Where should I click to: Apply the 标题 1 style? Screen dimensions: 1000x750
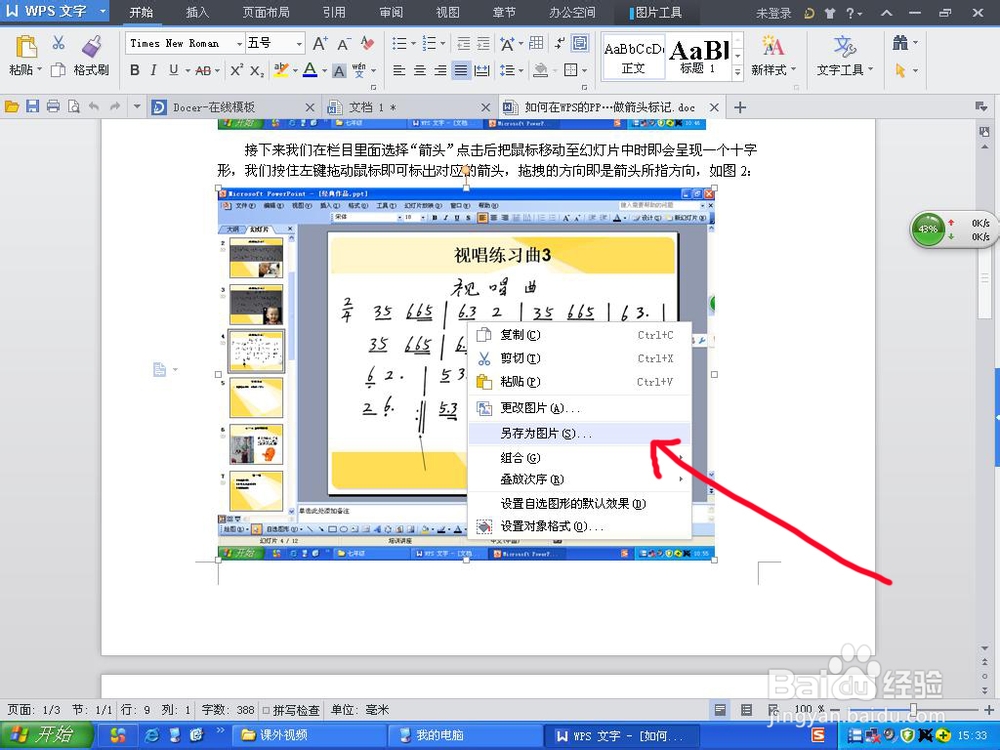tap(701, 55)
